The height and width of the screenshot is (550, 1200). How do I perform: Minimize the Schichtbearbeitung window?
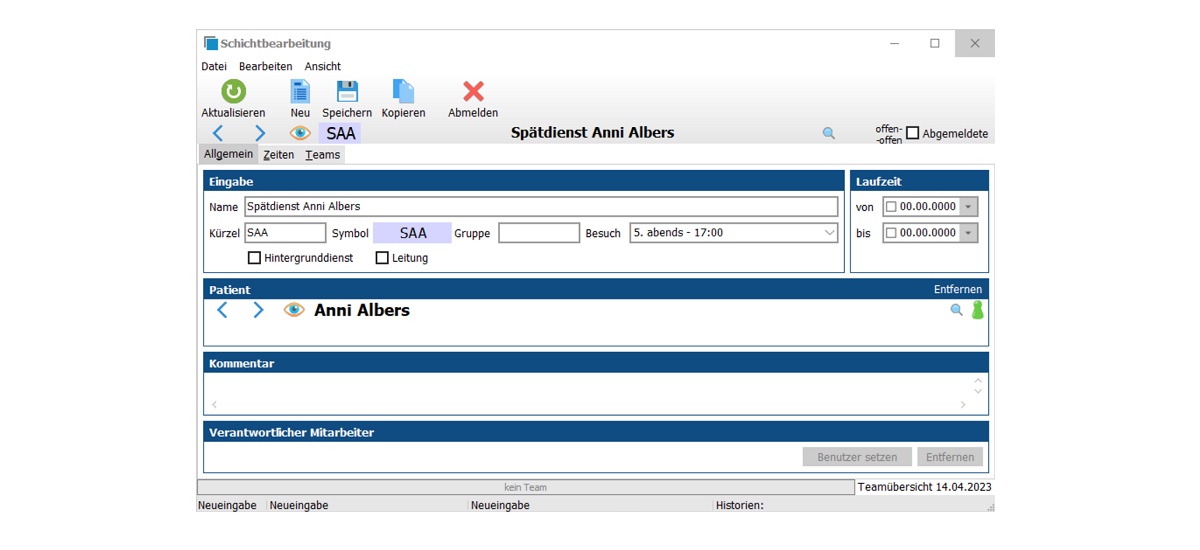895,43
